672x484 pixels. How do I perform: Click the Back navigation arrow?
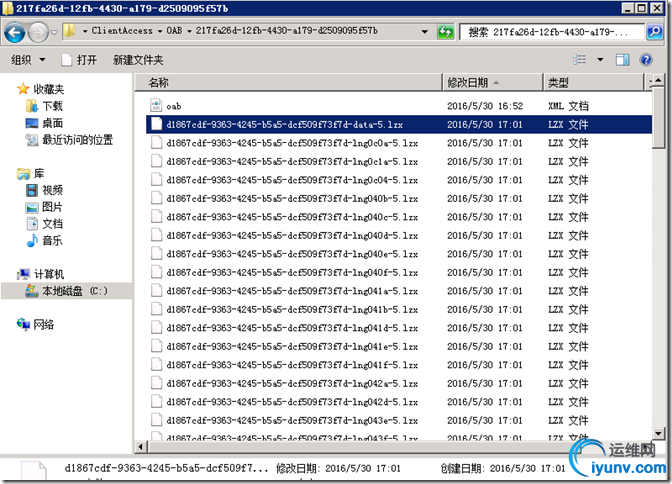pos(15,33)
